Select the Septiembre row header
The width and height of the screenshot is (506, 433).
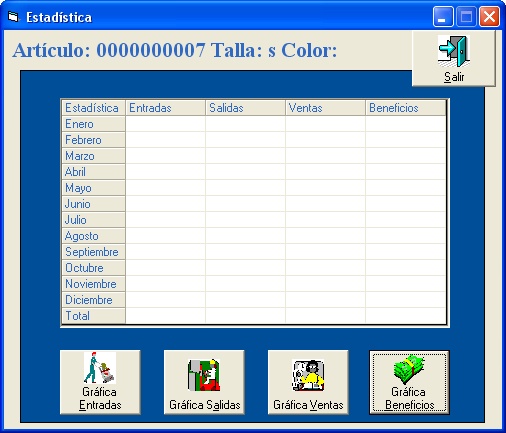point(93,252)
